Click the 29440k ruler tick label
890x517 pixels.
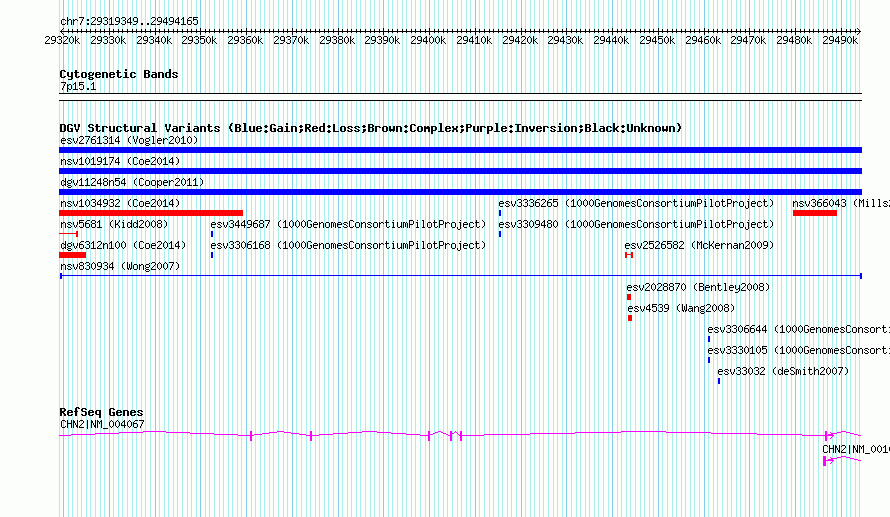[x=611, y=40]
